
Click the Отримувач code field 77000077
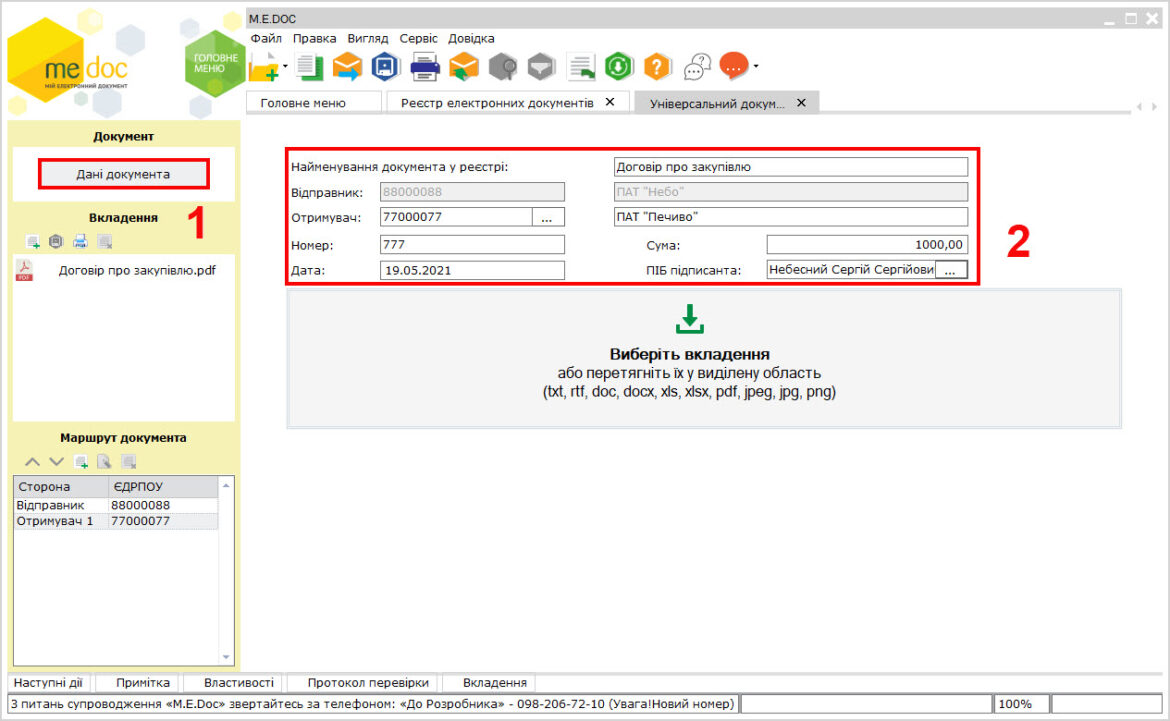[x=456, y=217]
